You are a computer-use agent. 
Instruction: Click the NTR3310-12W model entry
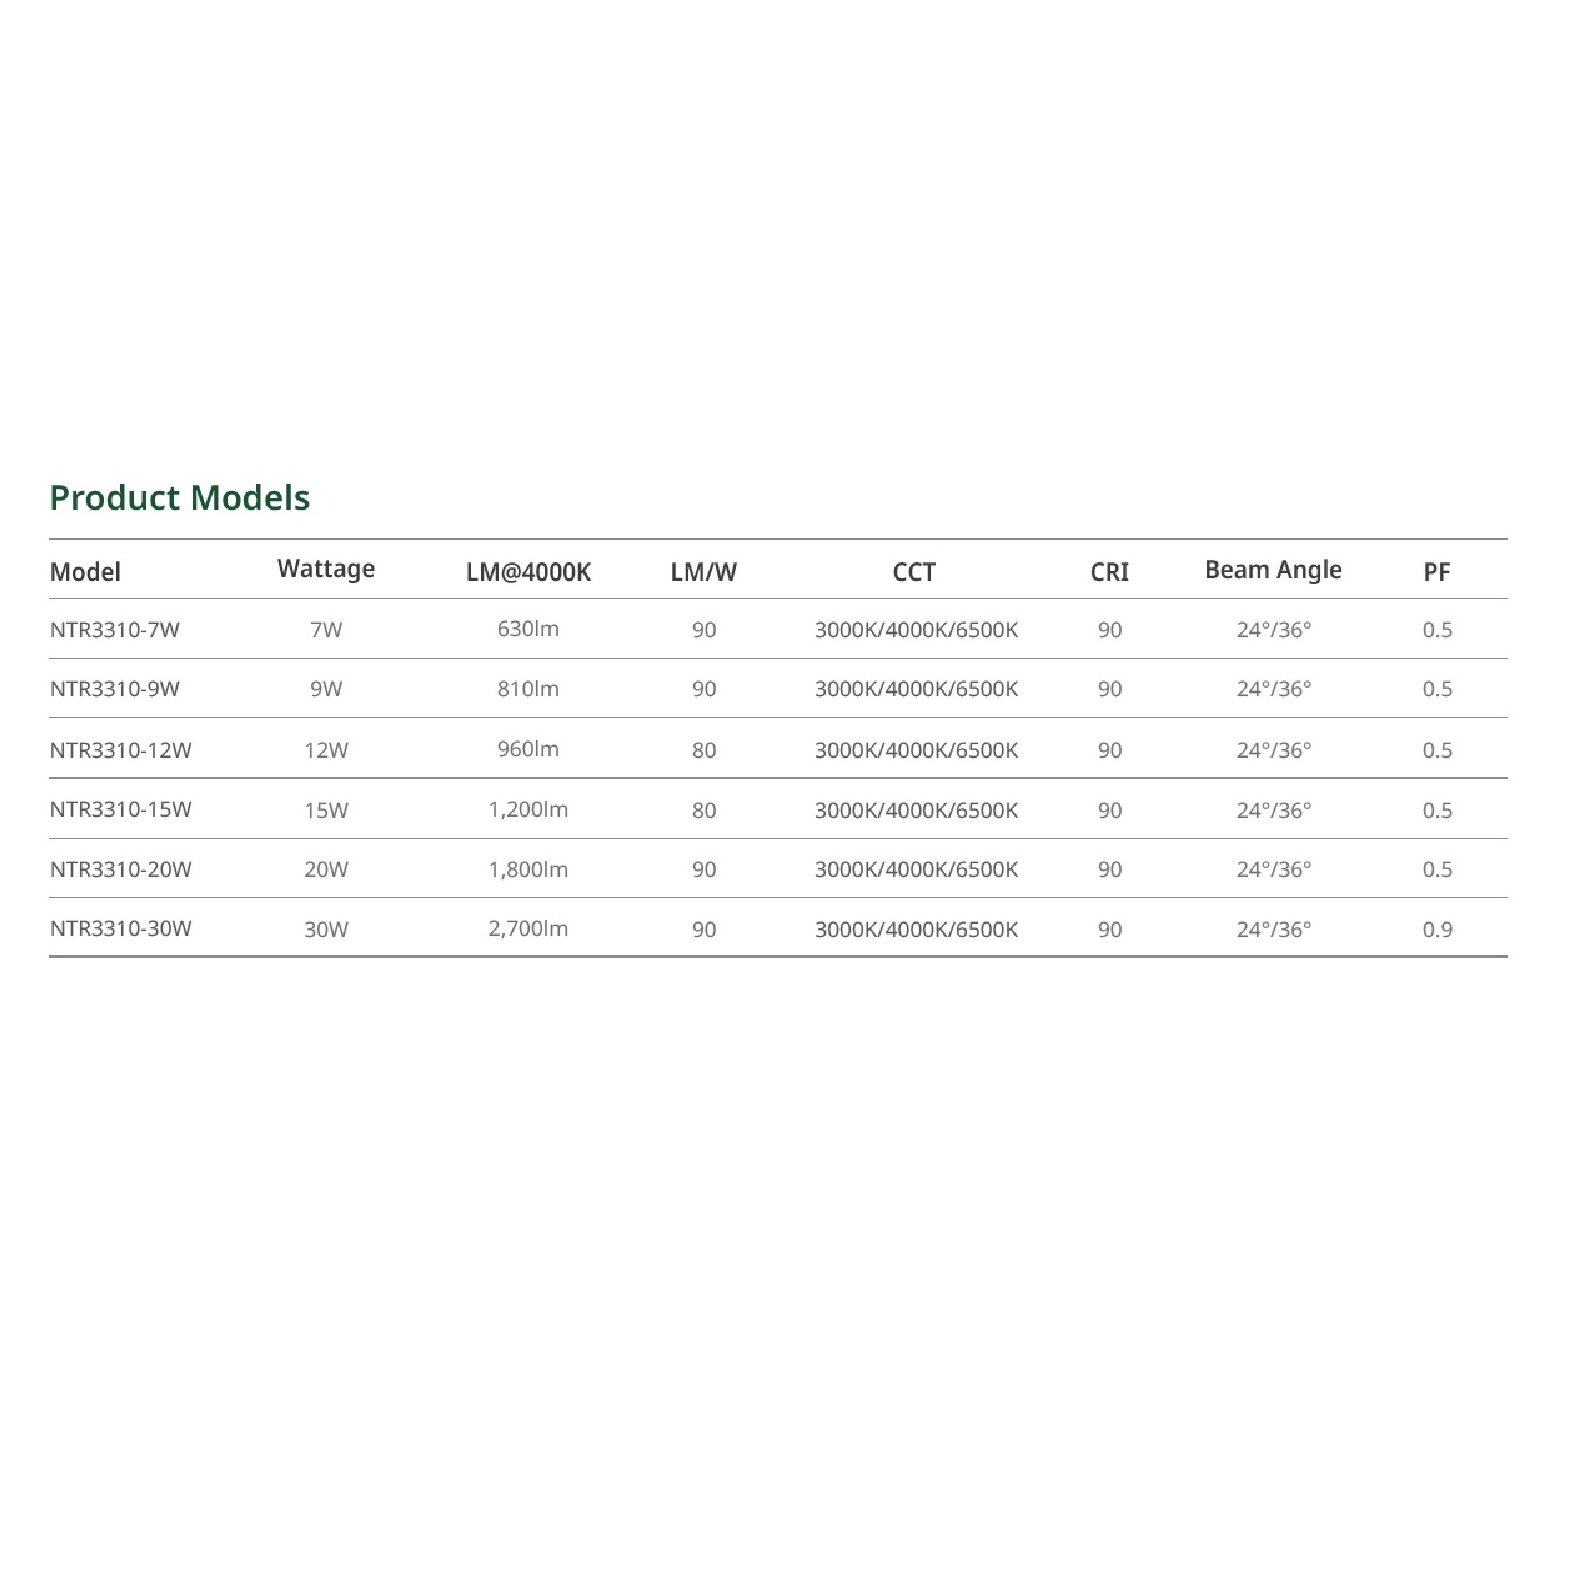click(120, 750)
